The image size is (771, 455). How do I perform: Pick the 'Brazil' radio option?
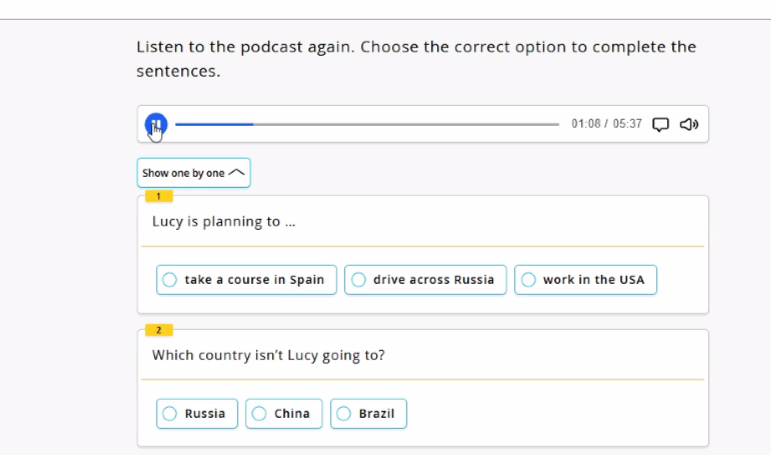368,413
